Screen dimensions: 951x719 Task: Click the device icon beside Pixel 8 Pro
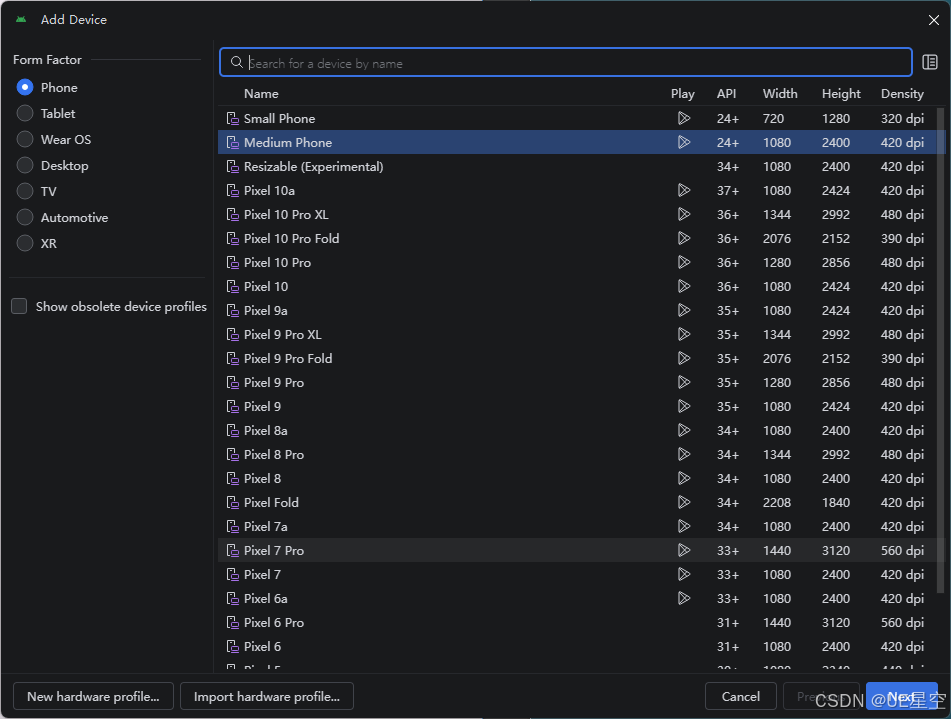(x=232, y=454)
